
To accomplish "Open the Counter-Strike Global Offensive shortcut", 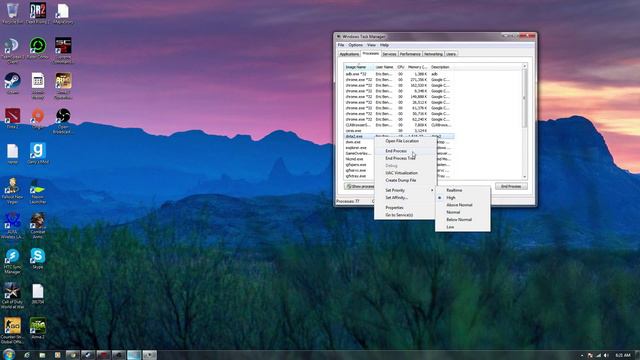I will [x=13, y=331].
